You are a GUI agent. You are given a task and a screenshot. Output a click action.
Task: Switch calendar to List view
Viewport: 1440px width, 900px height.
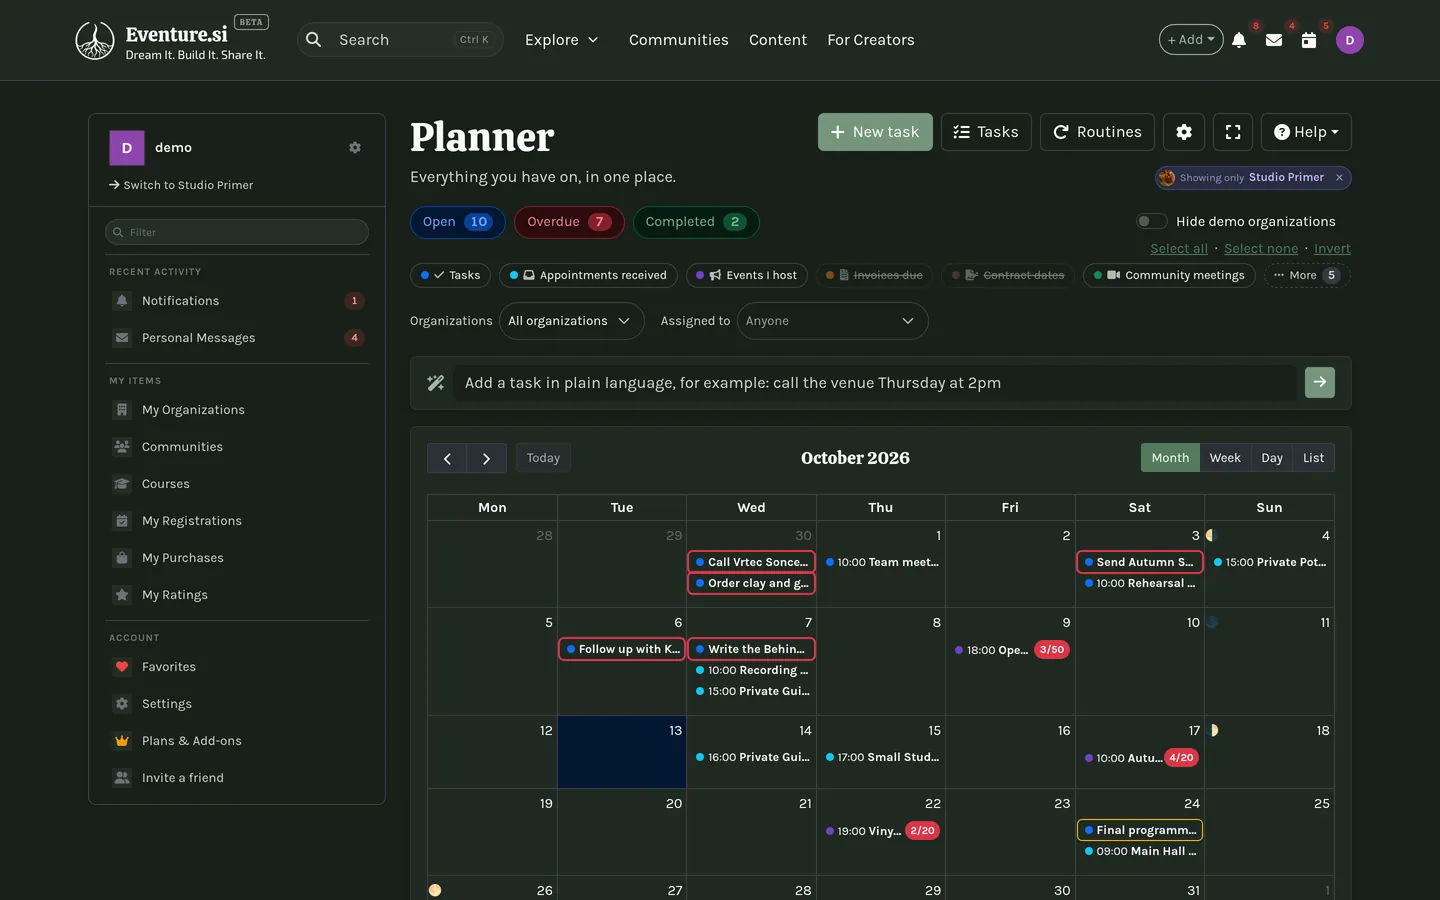coord(1314,458)
